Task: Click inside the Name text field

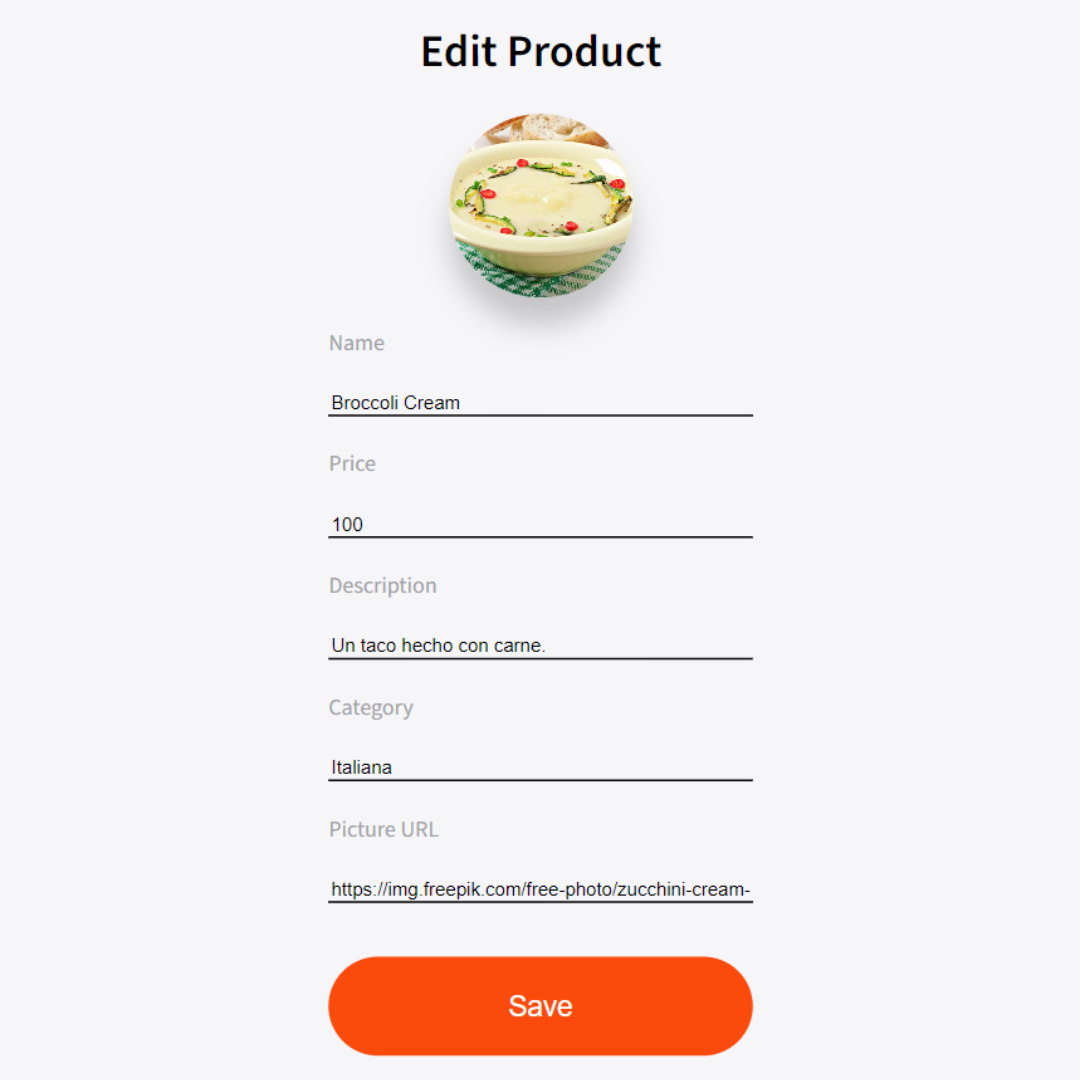Action: click(540, 402)
